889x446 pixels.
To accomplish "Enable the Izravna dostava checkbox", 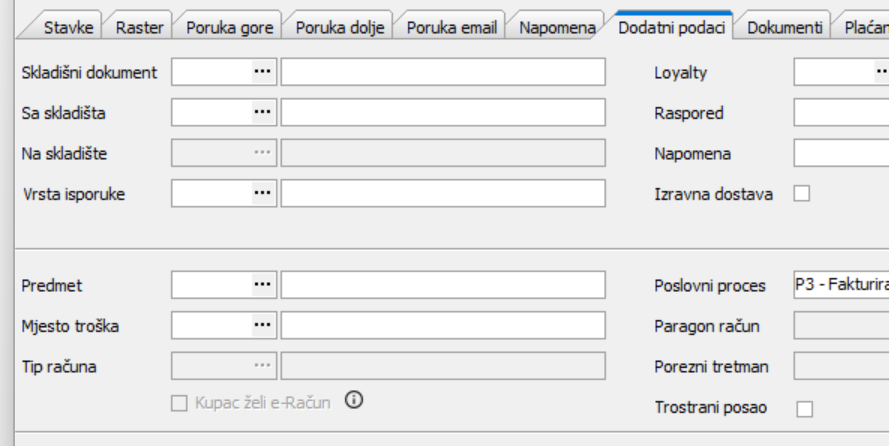I will click(801, 194).
